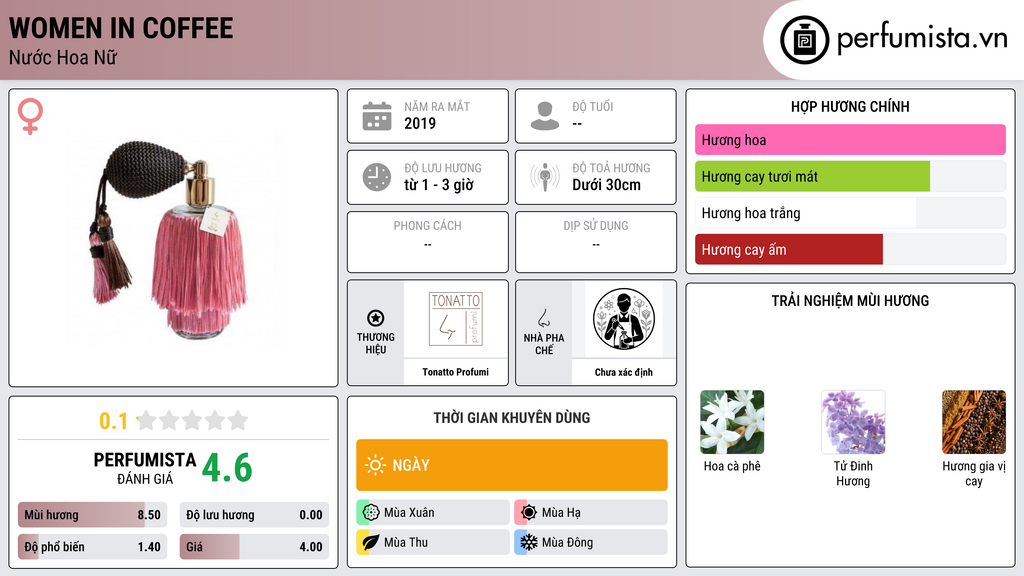The height and width of the screenshot is (576, 1024).
Task: Click the 'Dưới 30cm' sillage value
Action: coord(606,185)
